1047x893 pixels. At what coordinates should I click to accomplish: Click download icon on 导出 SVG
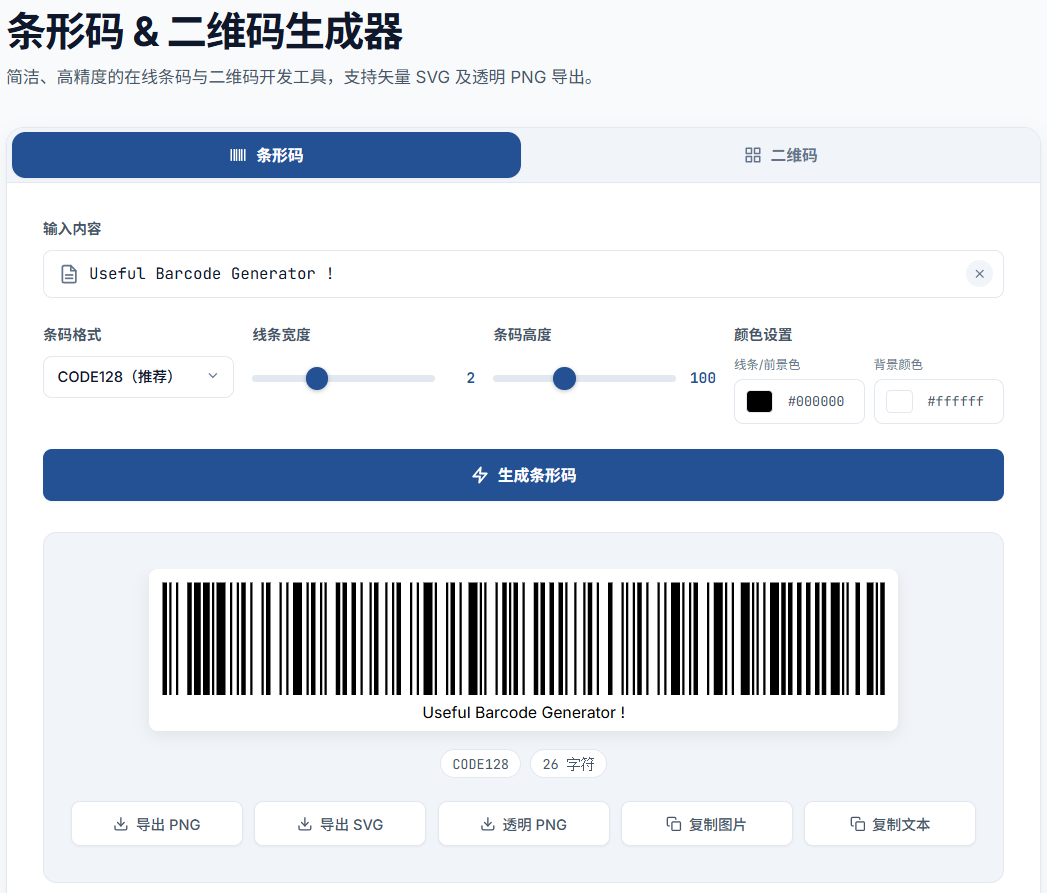(x=304, y=824)
